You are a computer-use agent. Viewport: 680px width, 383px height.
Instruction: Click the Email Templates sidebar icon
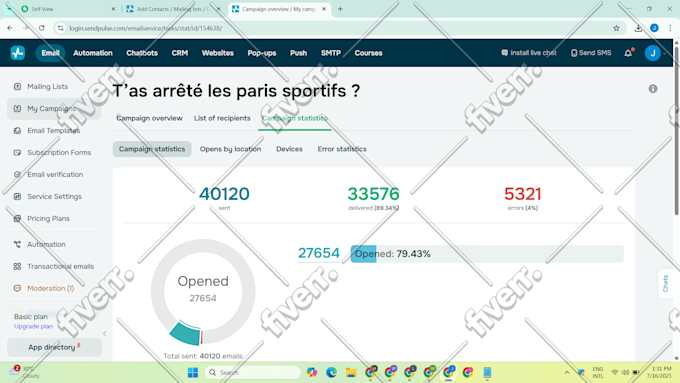[17, 131]
